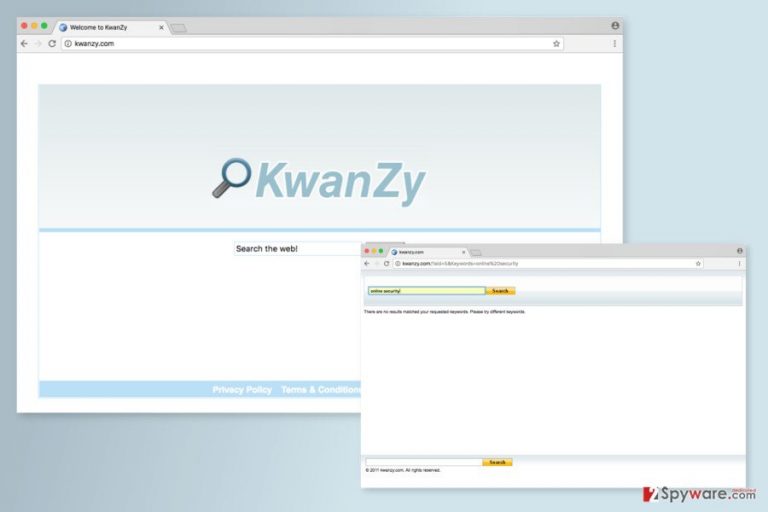This screenshot has height=512, width=768.
Task: Click forward arrow in the large KwanZy window
Action: pyautogui.click(x=38, y=44)
